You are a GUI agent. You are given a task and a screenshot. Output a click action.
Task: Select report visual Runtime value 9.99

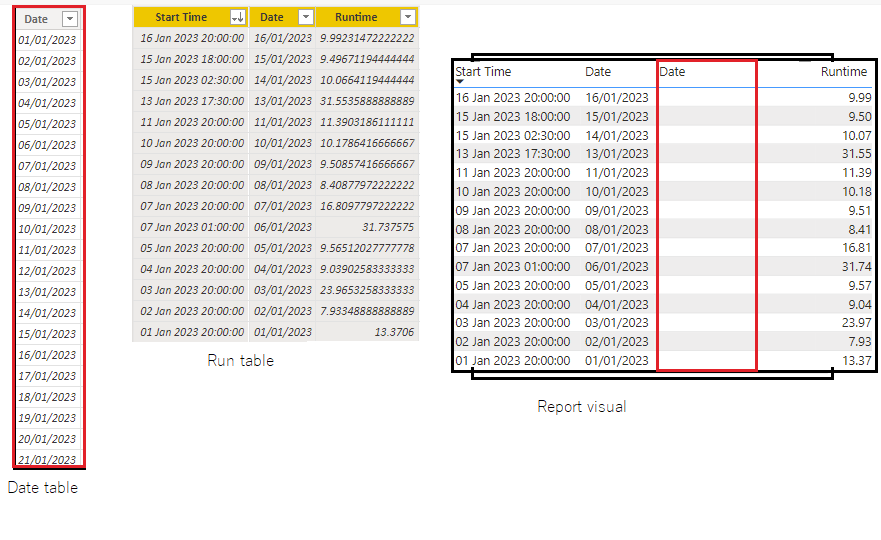coord(860,98)
